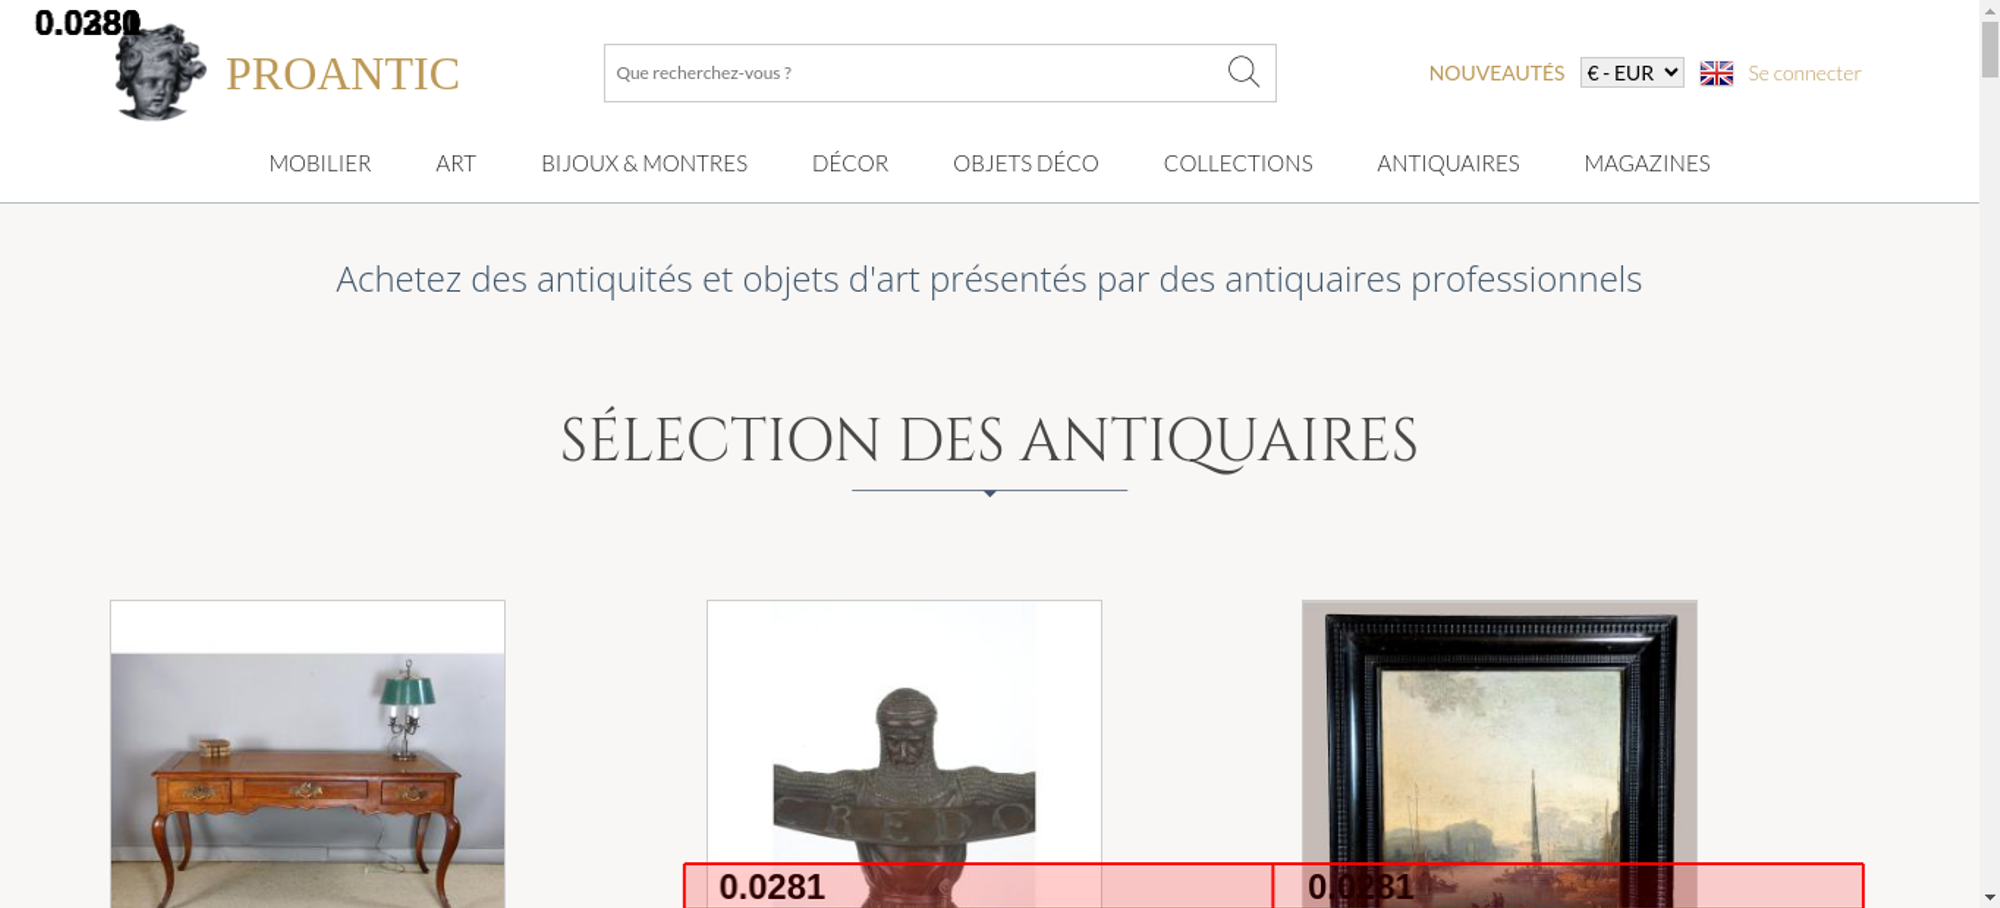Open the Collections menu

1237,163
